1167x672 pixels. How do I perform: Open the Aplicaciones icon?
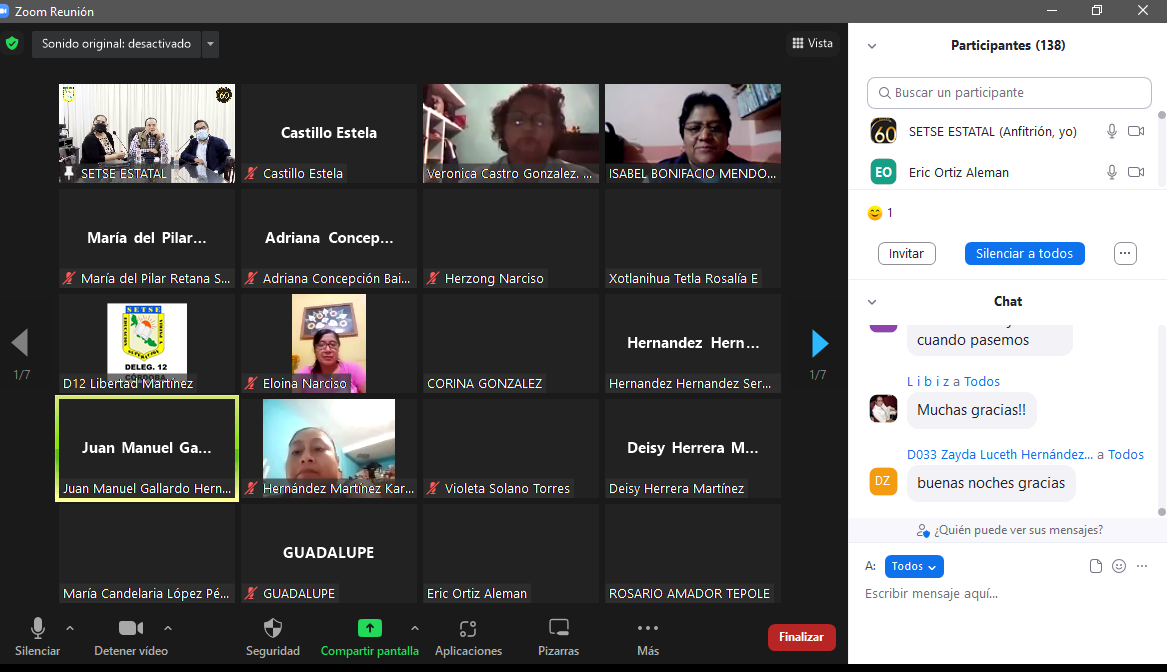pyautogui.click(x=468, y=629)
